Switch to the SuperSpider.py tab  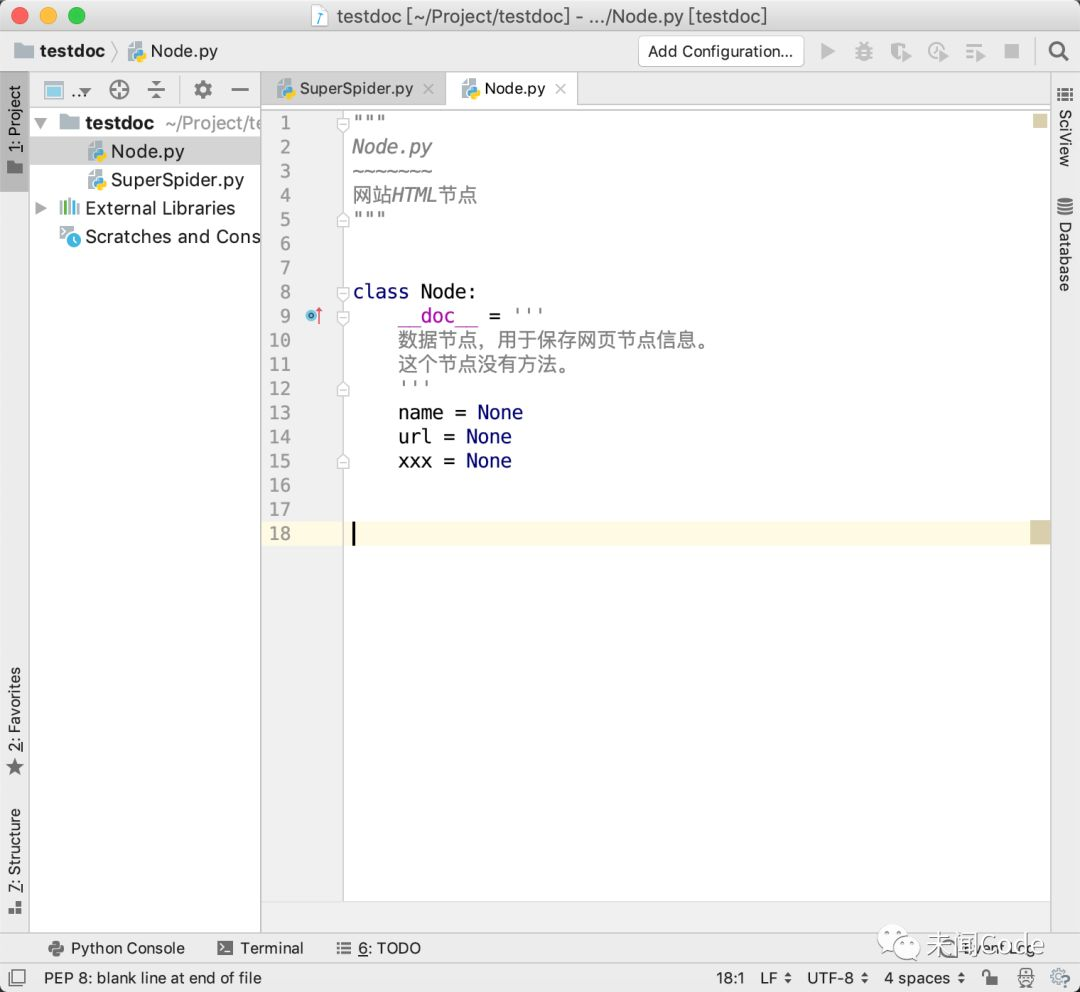355,88
